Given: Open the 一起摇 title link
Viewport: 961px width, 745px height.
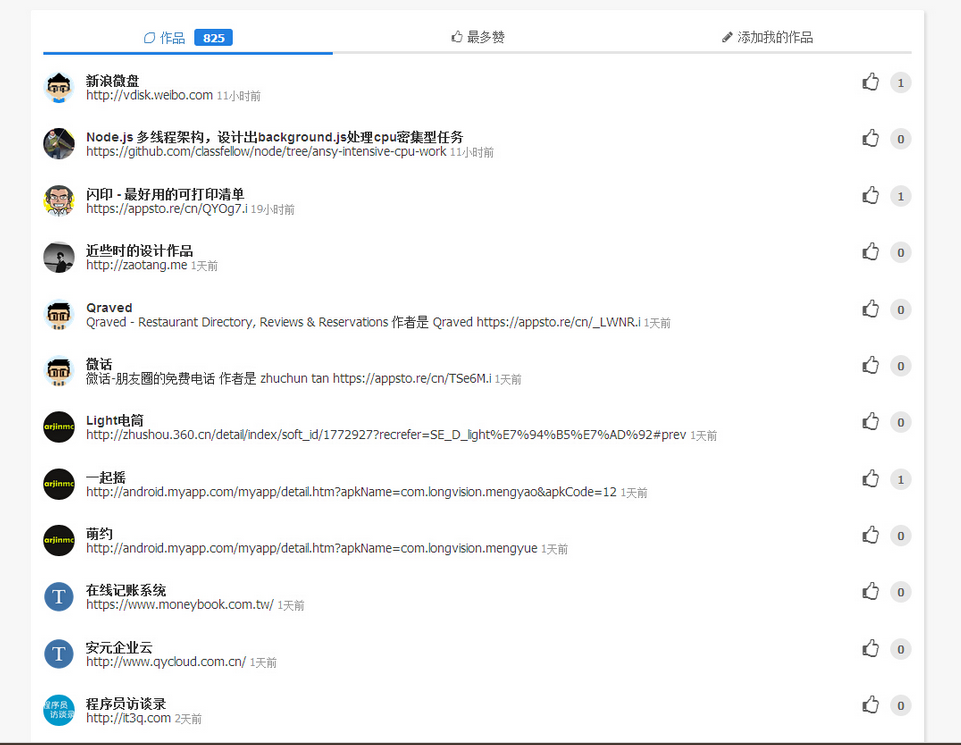Looking at the screenshot, I should [105, 477].
